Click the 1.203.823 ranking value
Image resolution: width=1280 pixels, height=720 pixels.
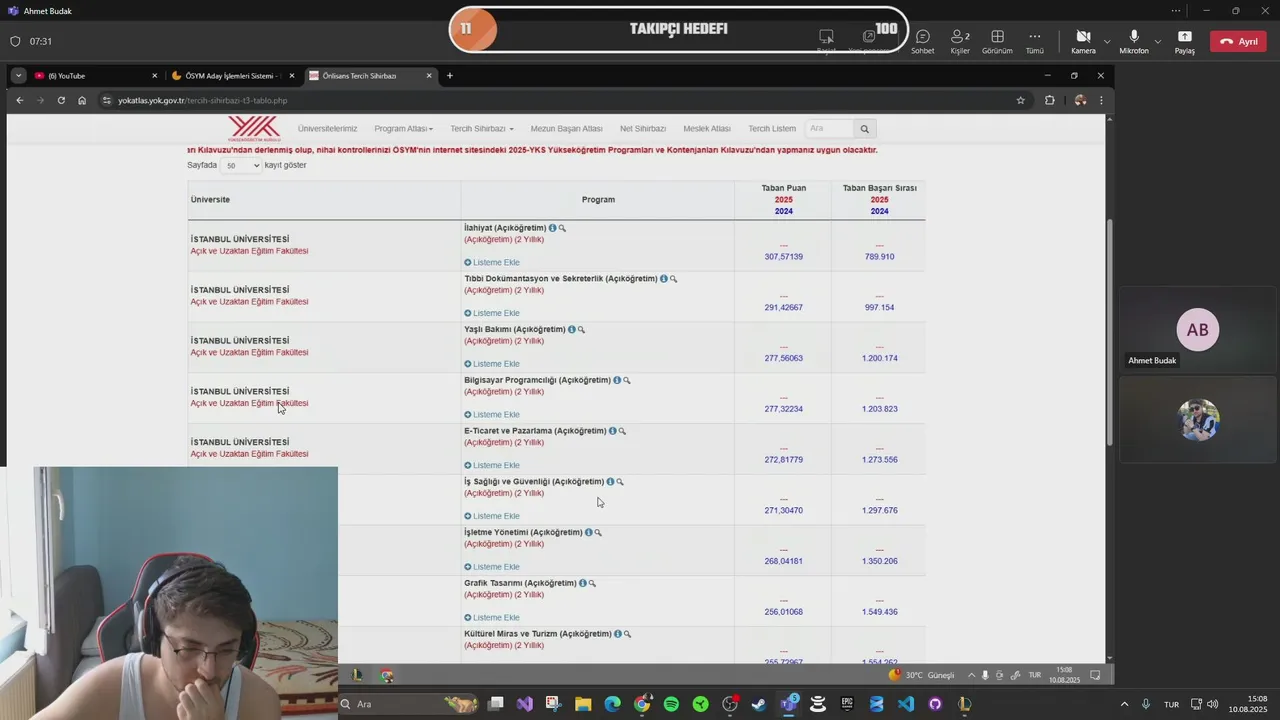879,409
